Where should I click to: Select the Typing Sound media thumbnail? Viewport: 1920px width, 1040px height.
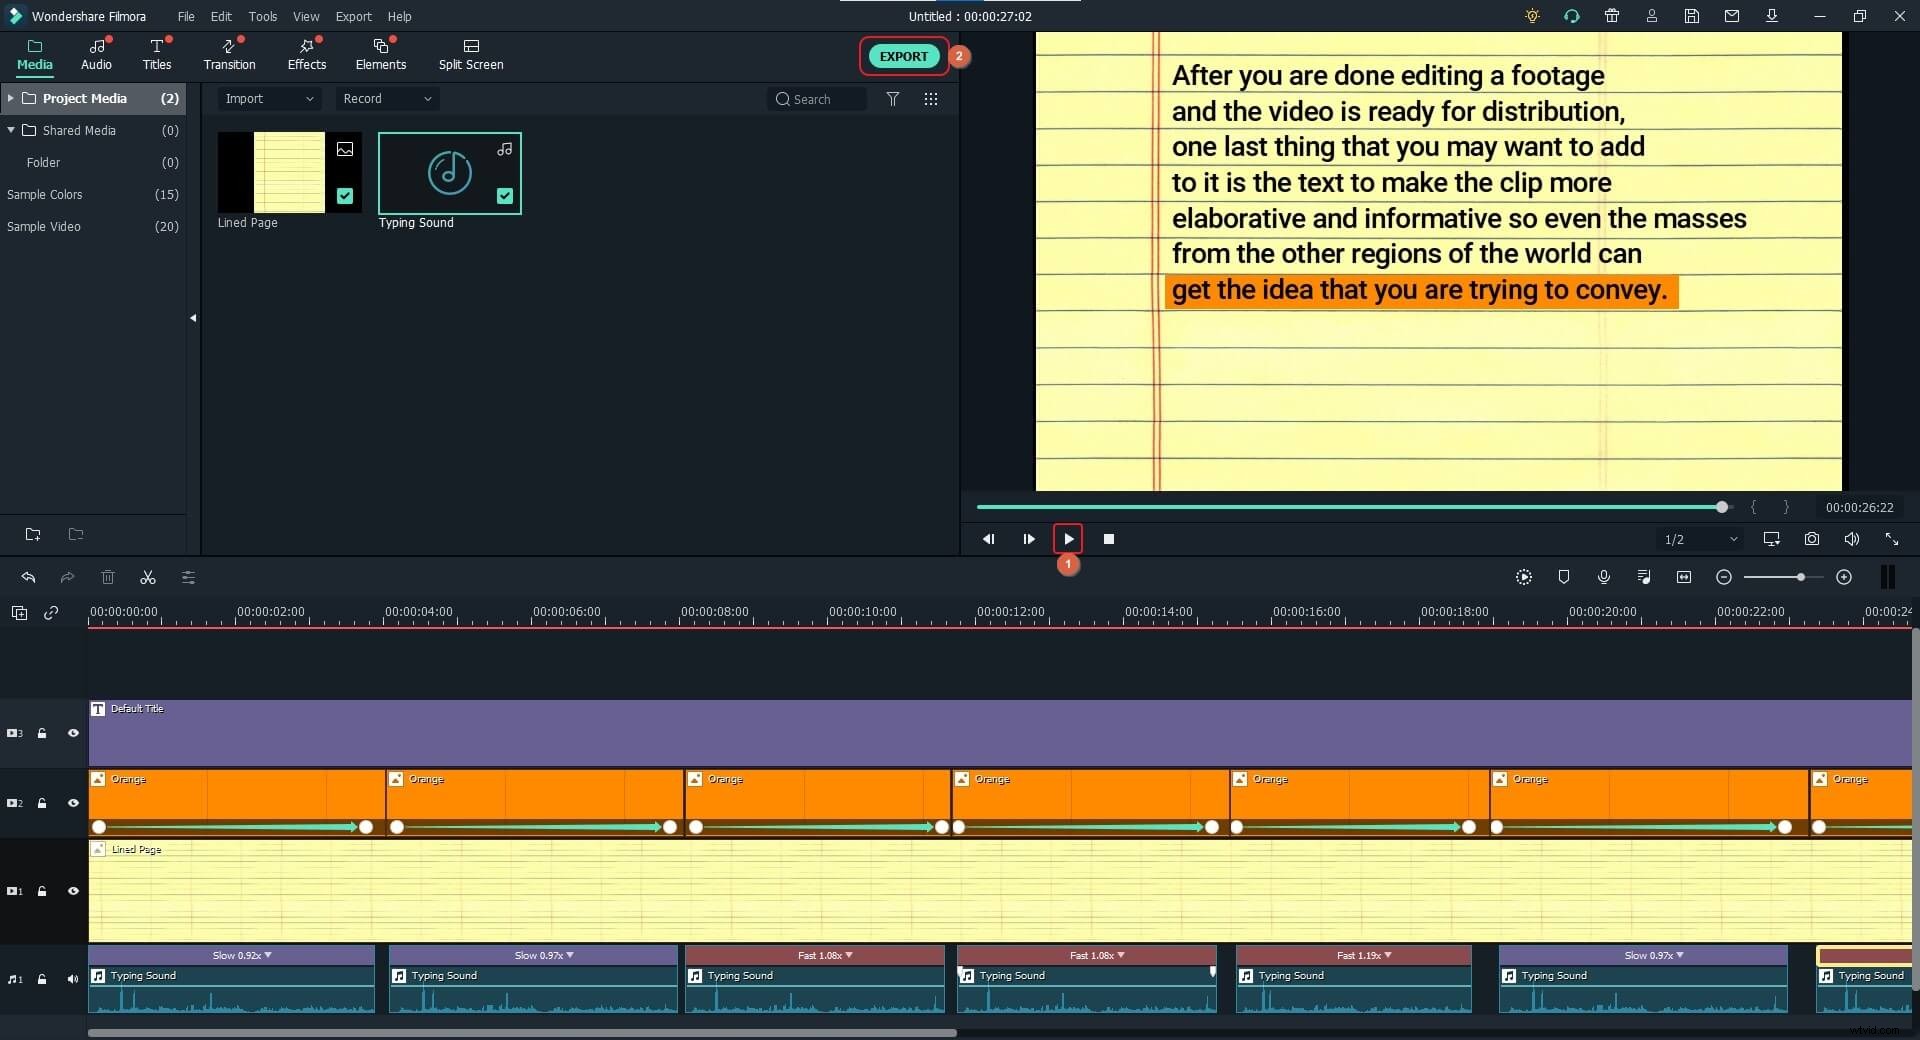(449, 173)
